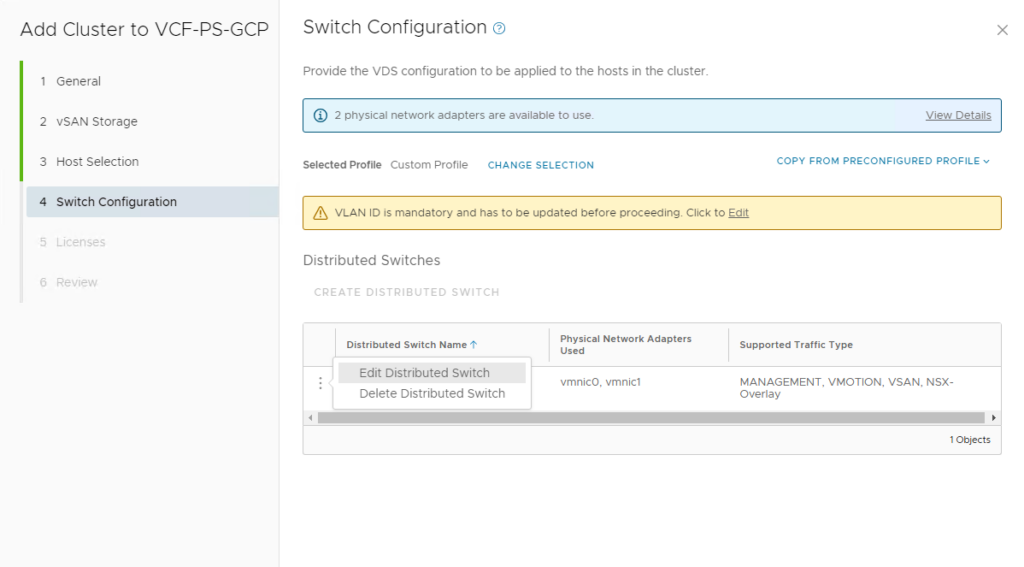1024x567 pixels.
Task: Close the Add Cluster wizard dialog
Action: pos(1002,30)
